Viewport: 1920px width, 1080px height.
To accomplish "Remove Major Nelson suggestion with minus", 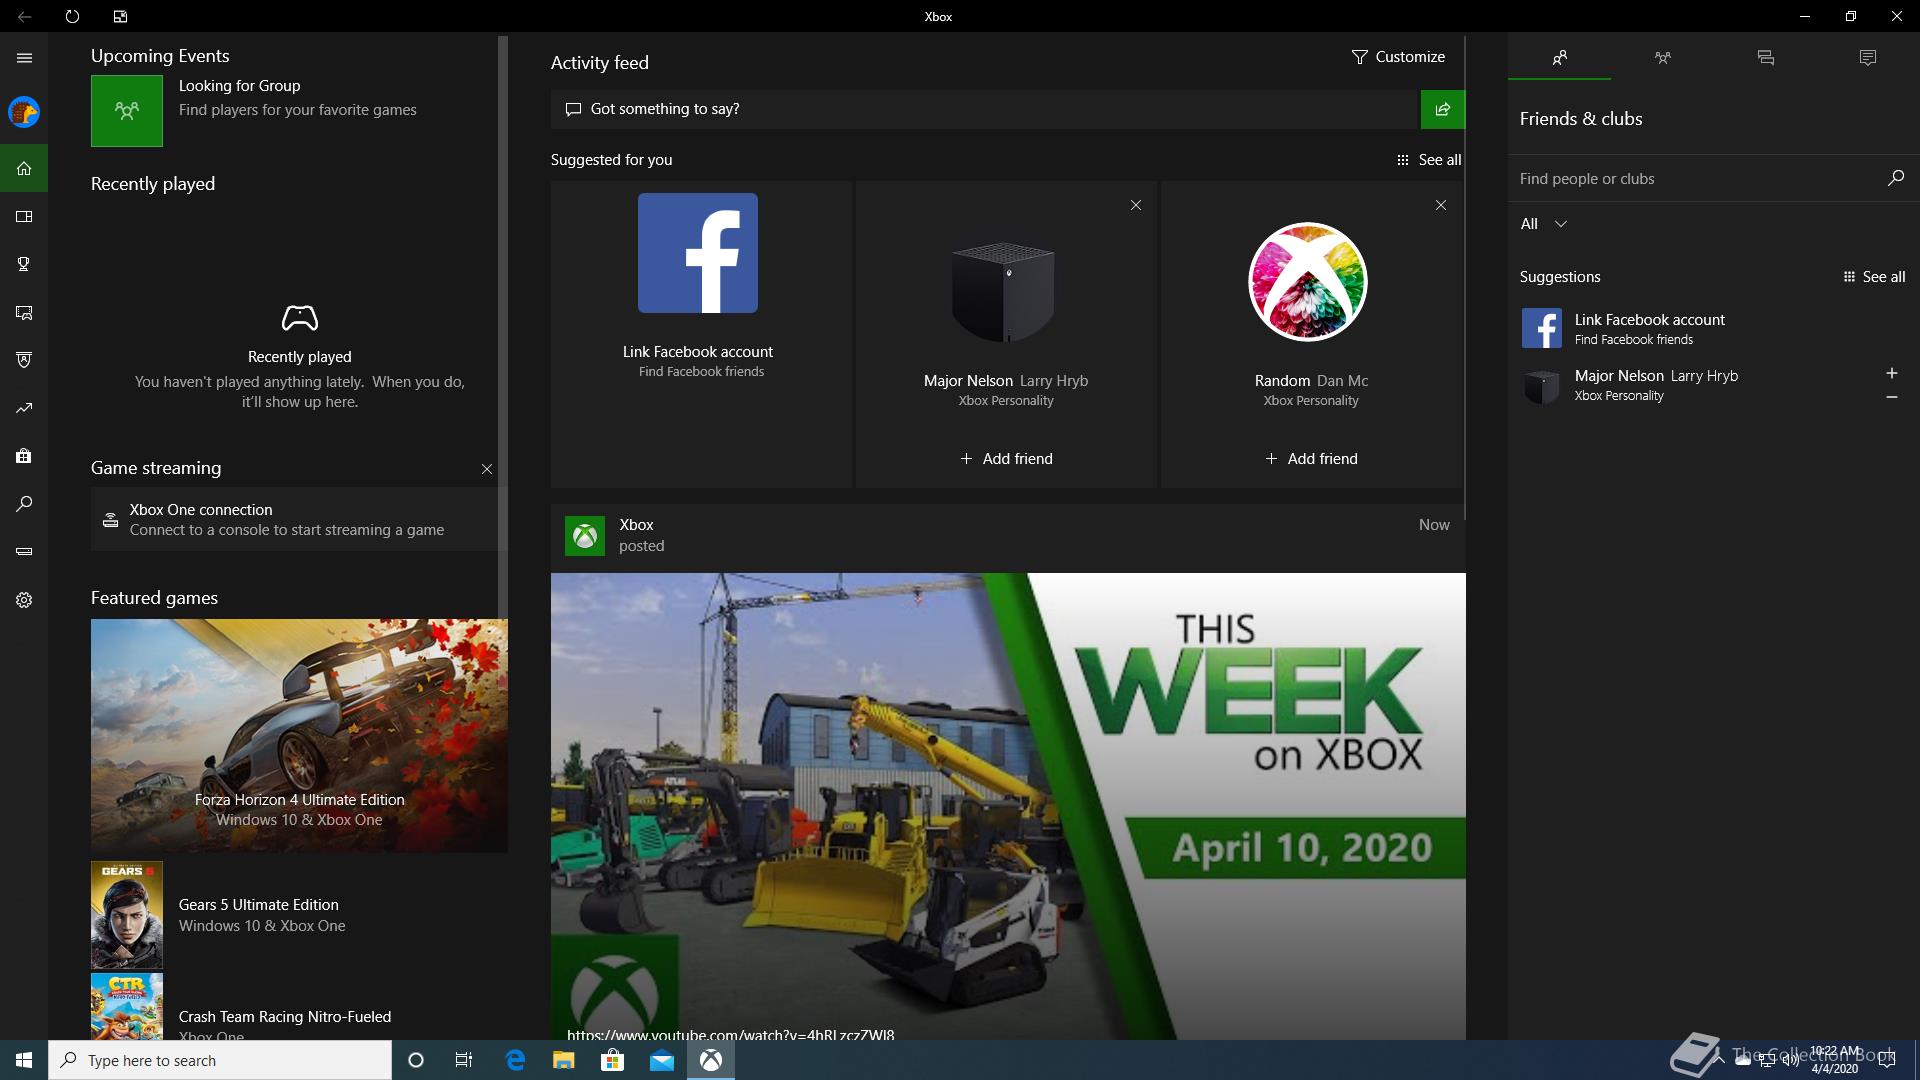I will coord(1891,398).
